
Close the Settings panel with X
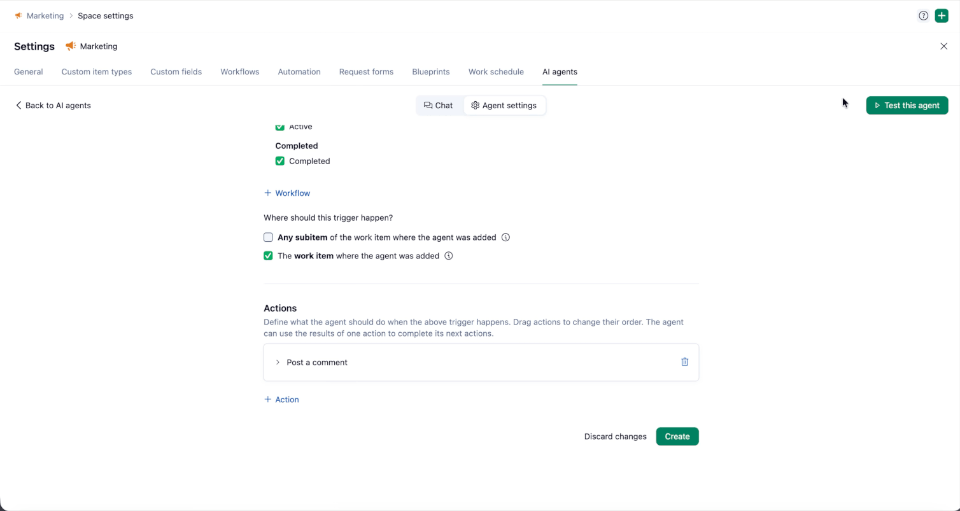tap(943, 47)
